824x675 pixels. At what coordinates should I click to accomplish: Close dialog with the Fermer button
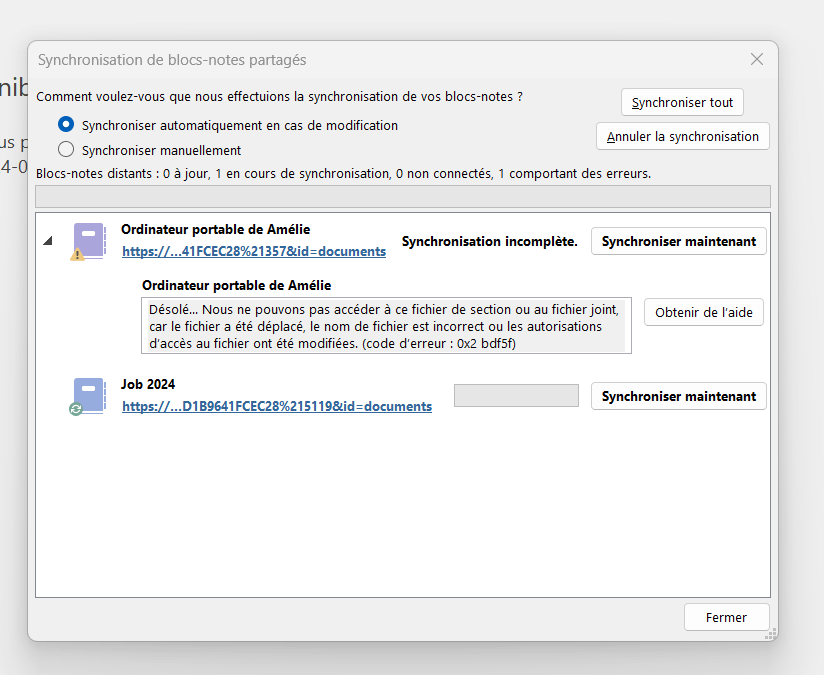coord(726,617)
